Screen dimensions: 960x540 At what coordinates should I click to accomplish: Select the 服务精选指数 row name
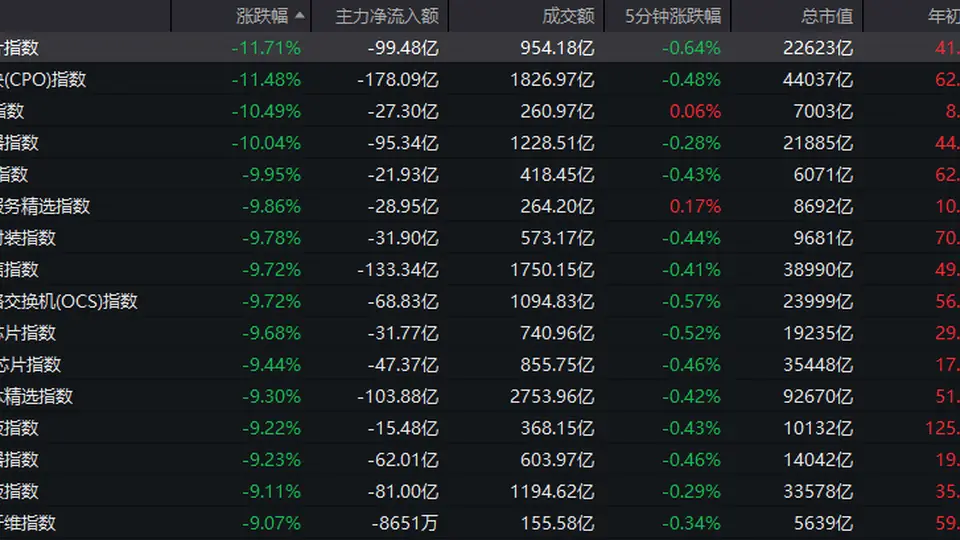point(45,206)
